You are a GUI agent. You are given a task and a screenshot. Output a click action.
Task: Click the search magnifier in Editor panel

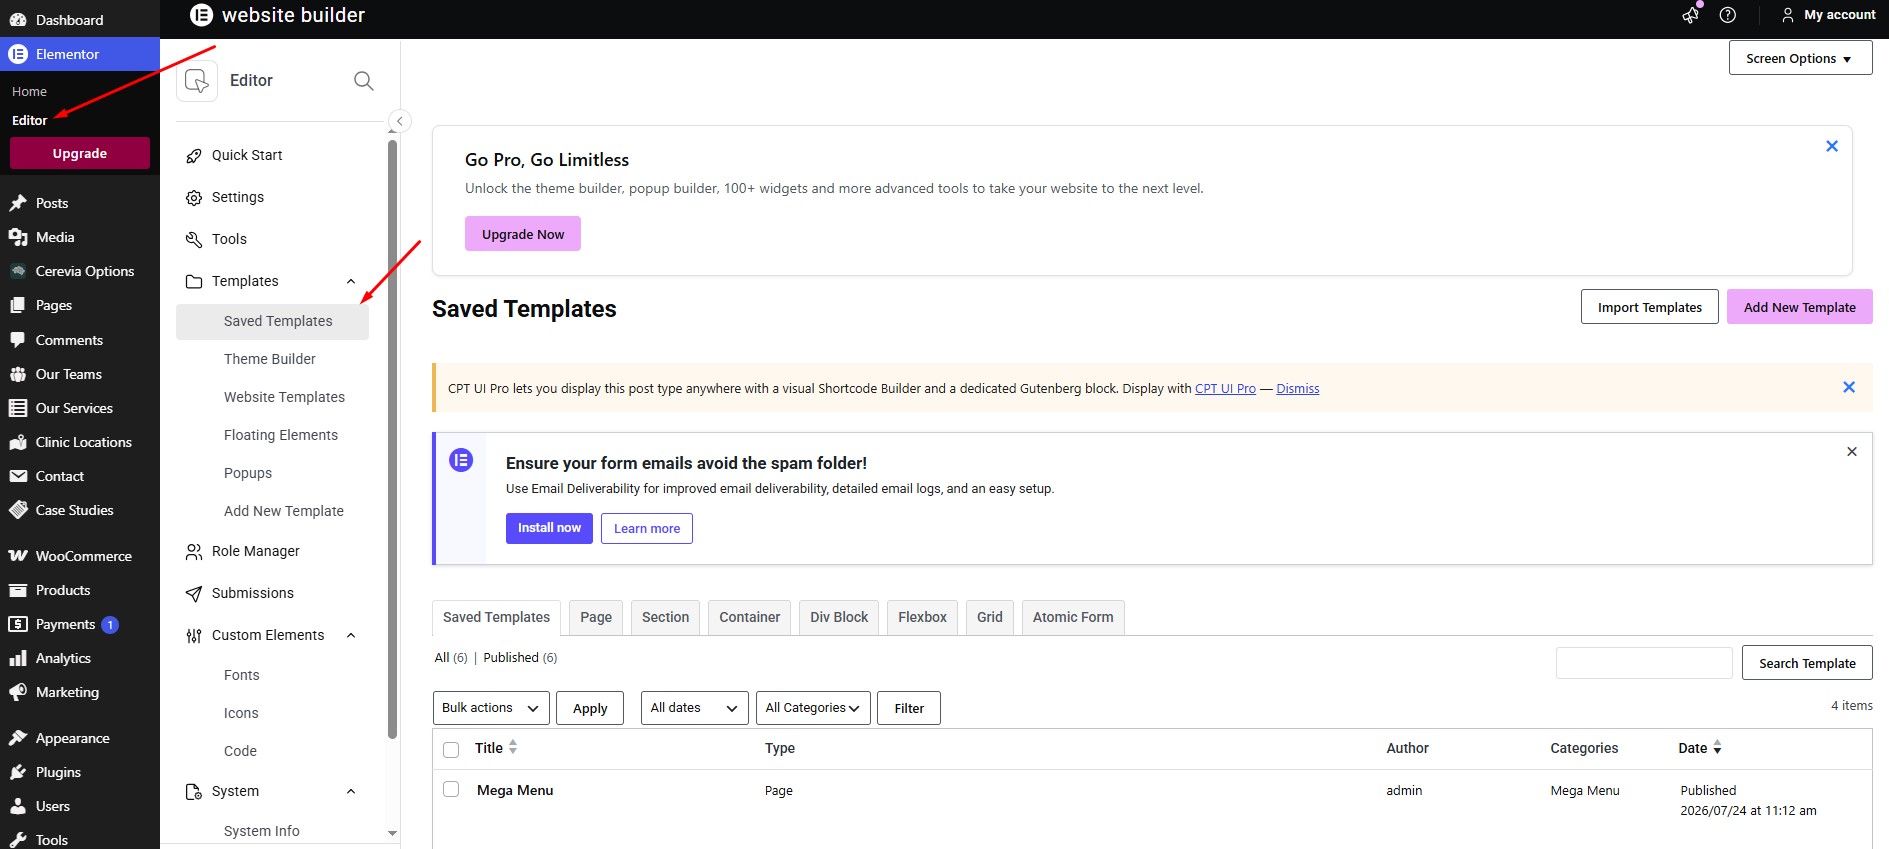point(364,81)
